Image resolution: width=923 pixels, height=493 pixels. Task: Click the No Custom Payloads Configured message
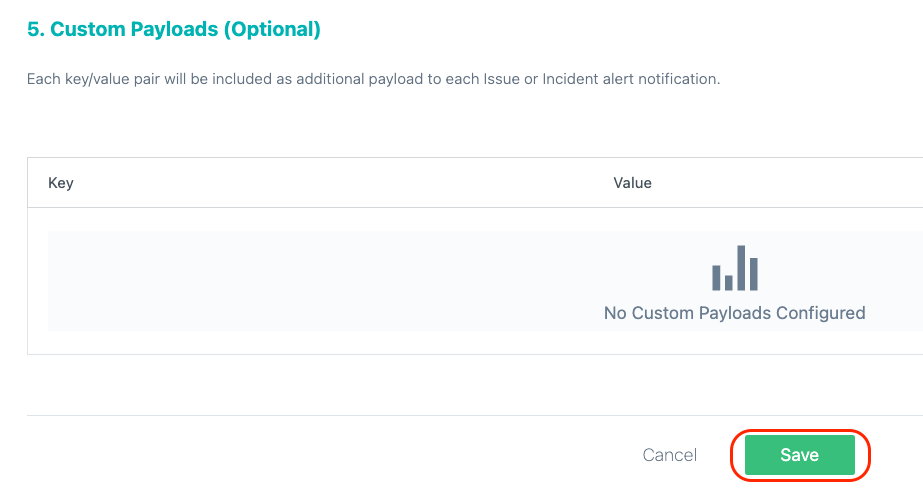pyautogui.click(x=735, y=313)
